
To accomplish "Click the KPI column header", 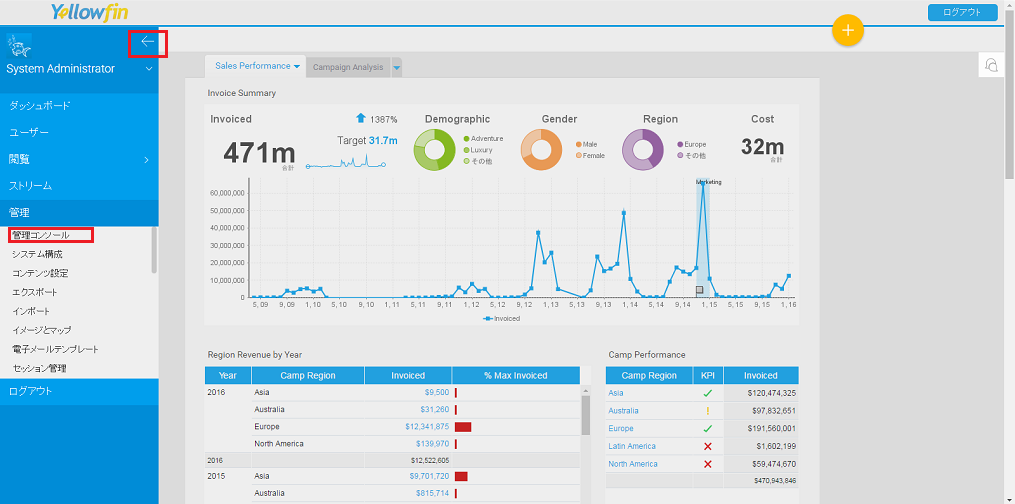I will (708, 375).
